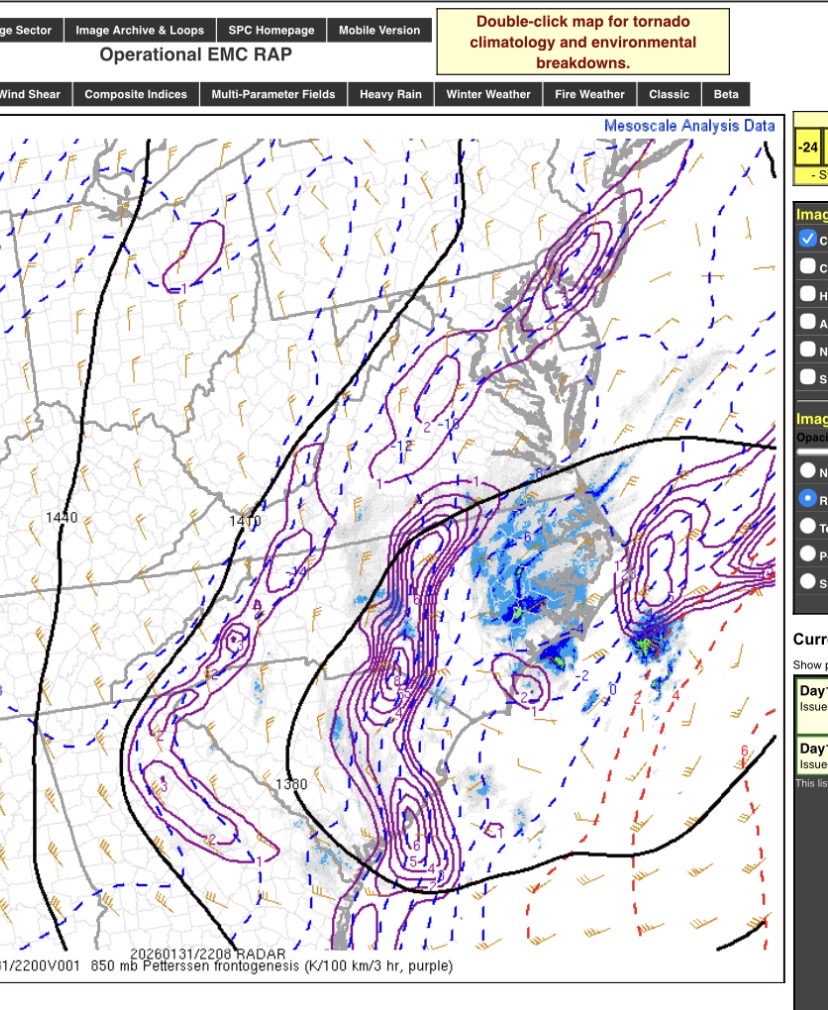Expand the Wind Shear menu
This screenshot has height=1010, width=828.
point(32,94)
